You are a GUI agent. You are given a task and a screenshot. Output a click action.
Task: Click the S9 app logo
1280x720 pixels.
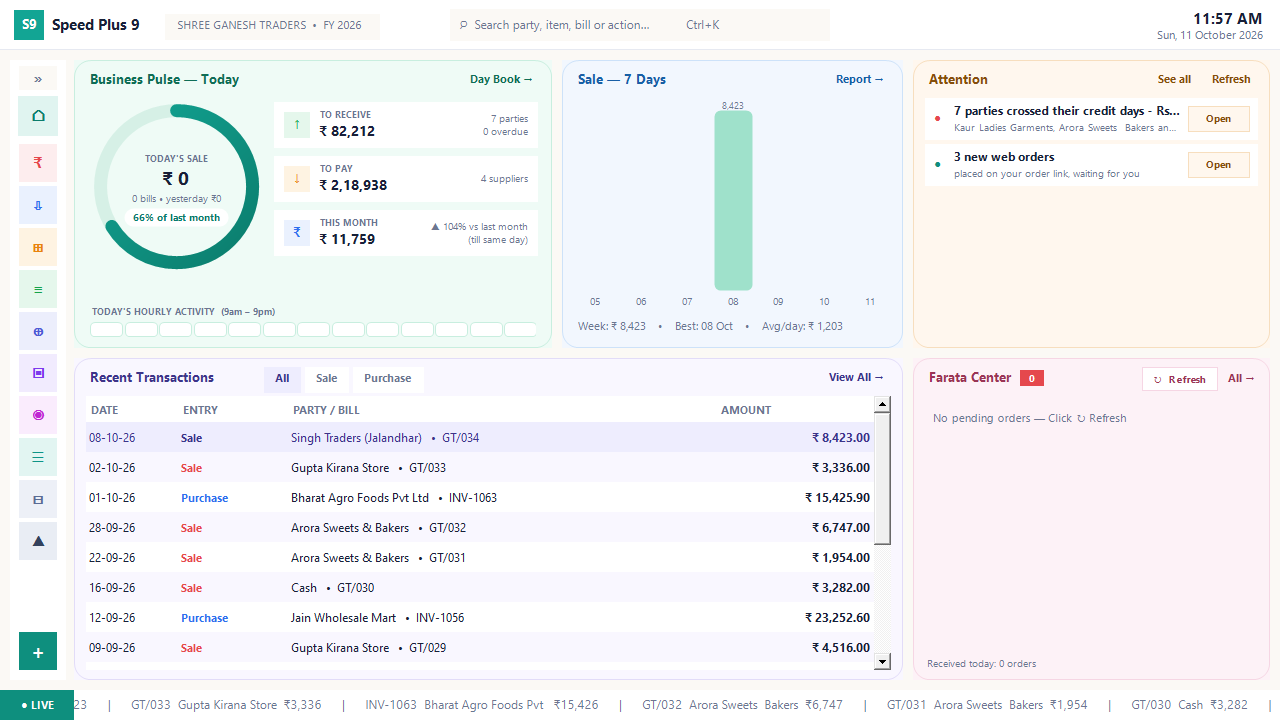point(29,25)
